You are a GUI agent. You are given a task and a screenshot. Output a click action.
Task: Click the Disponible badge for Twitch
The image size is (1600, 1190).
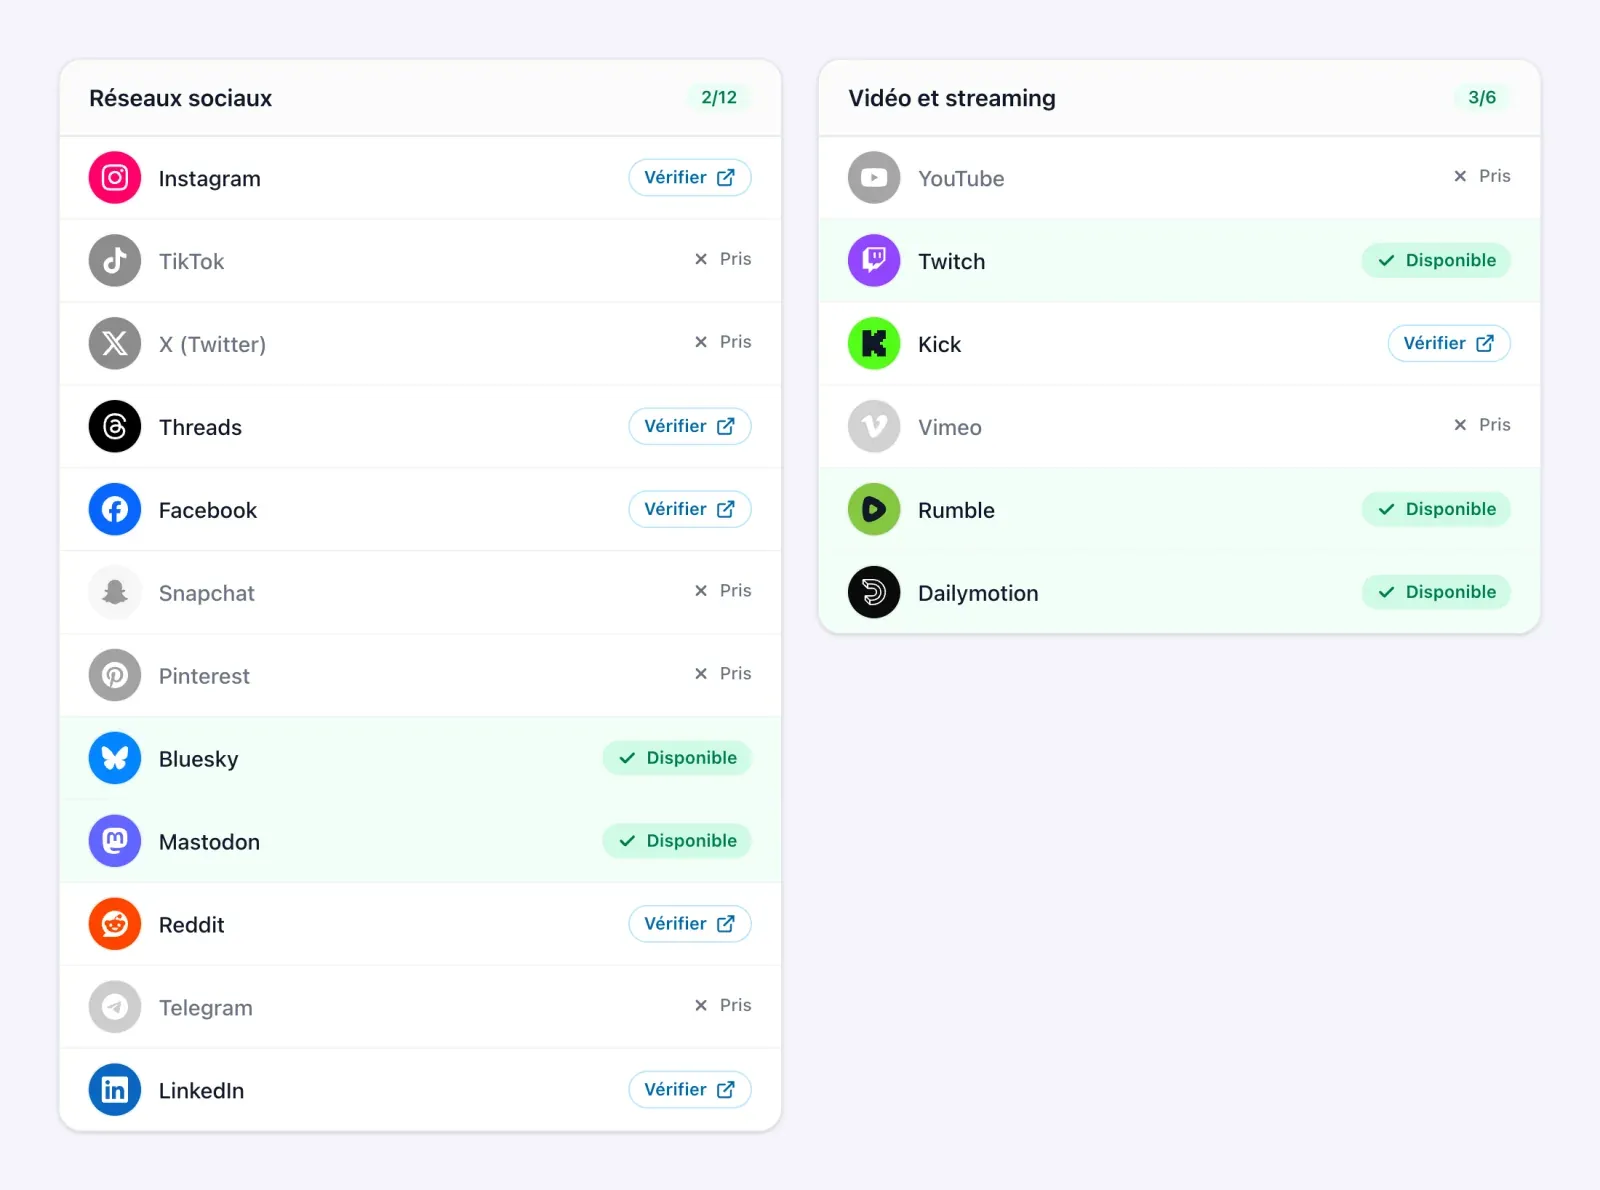coord(1436,261)
